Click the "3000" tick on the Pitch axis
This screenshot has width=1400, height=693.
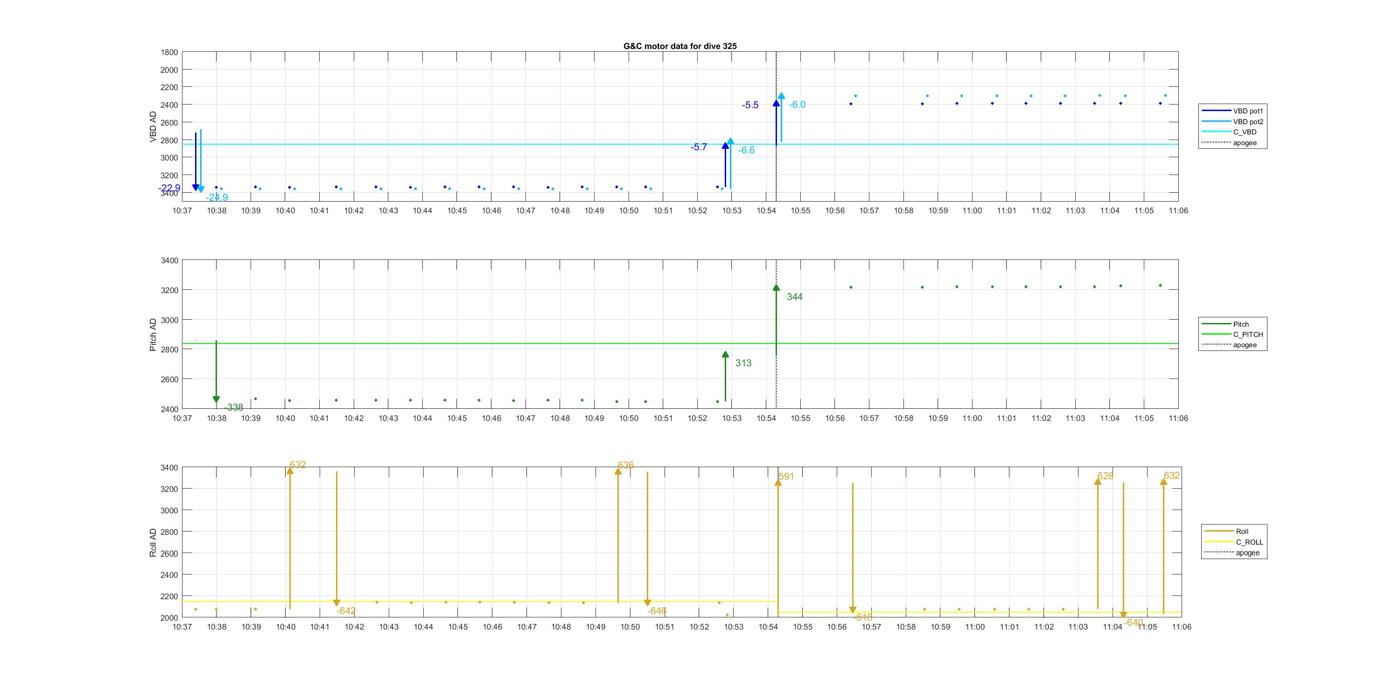[x=169, y=320]
